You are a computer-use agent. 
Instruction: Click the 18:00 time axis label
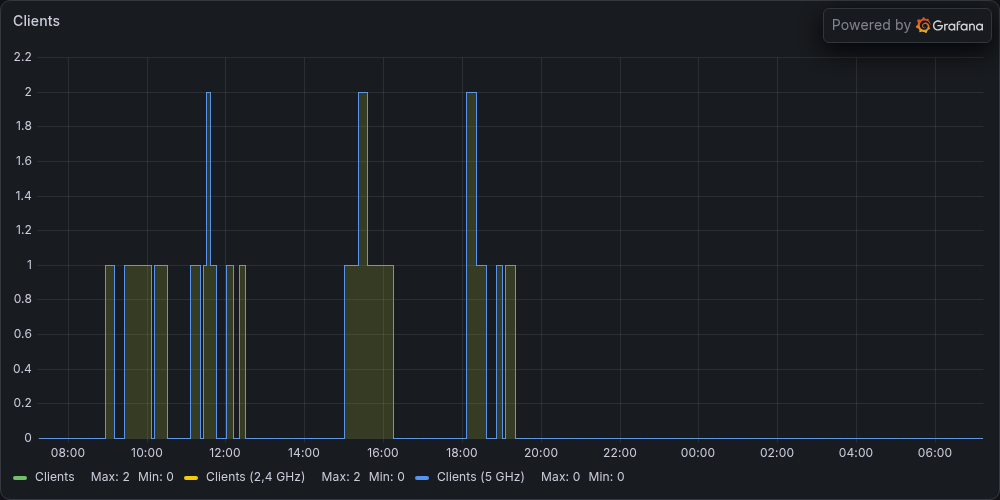[x=462, y=453]
